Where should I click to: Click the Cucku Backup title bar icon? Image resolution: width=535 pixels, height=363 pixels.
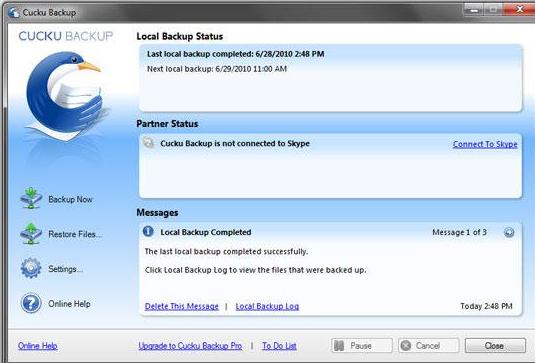(14, 12)
